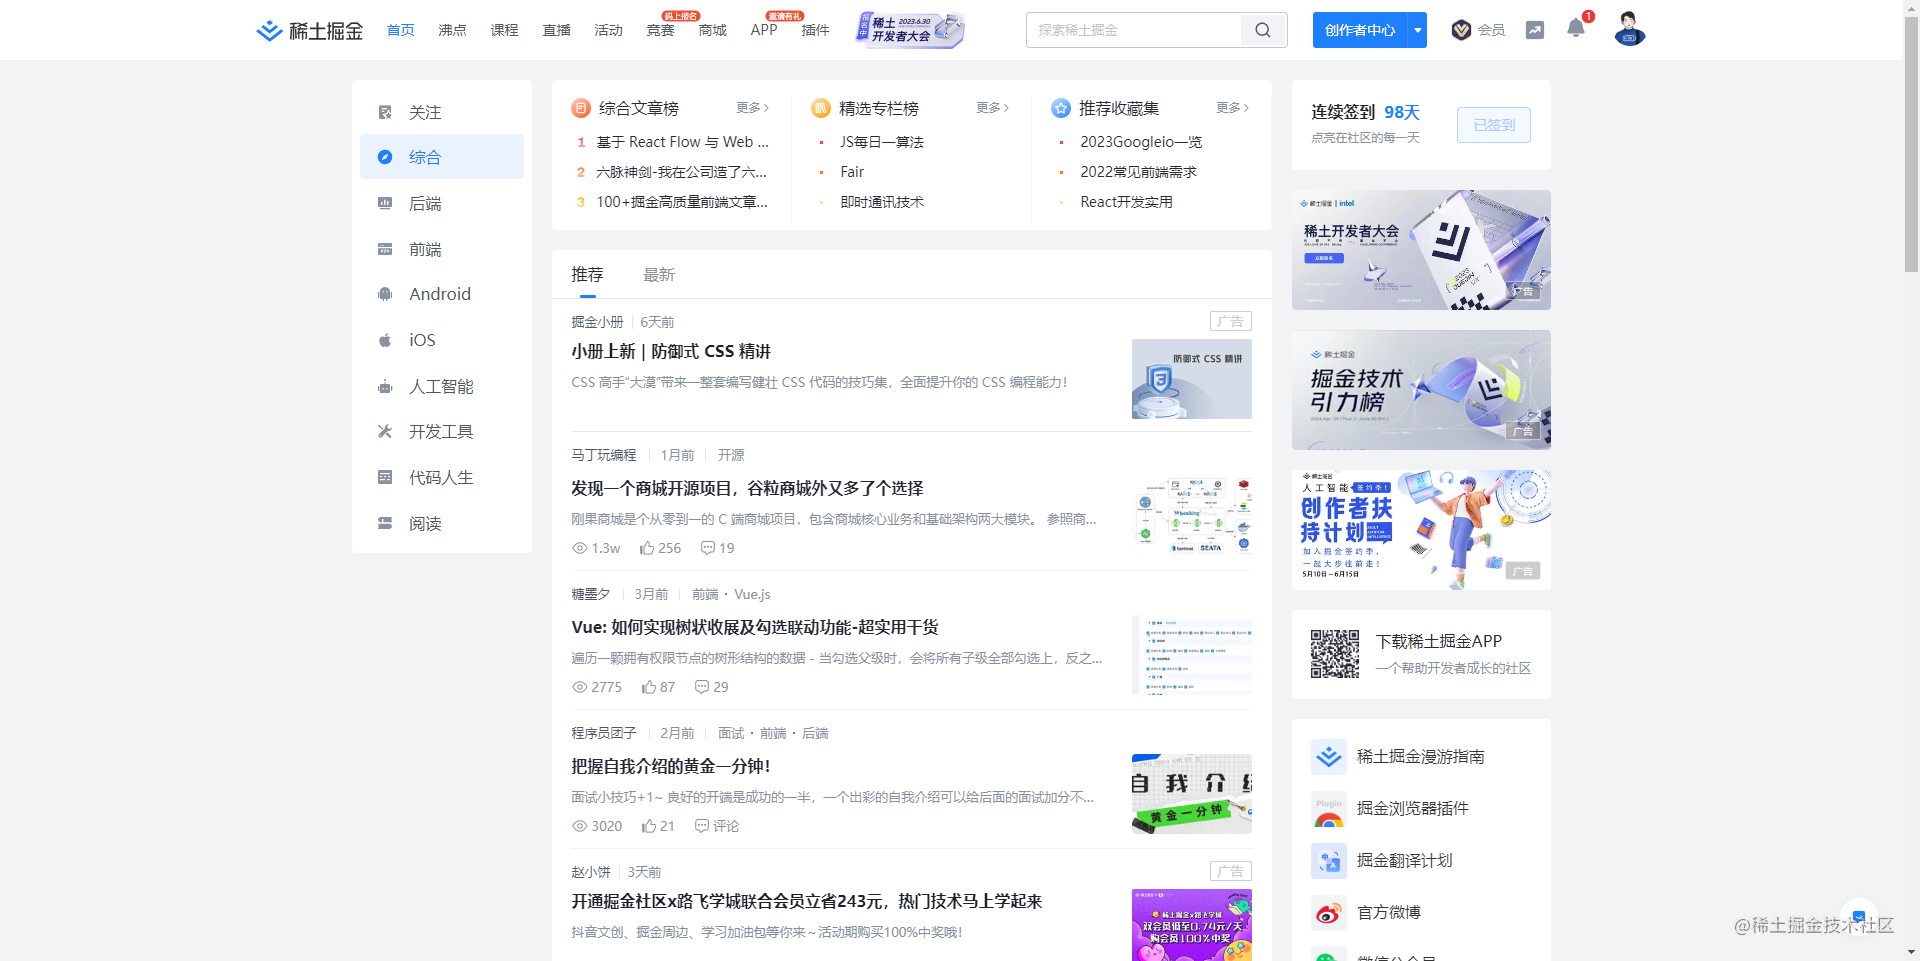This screenshot has width=1920, height=961.
Task: Open article 小册上新 | 防御式 CSS 精讲
Action: click(x=671, y=351)
